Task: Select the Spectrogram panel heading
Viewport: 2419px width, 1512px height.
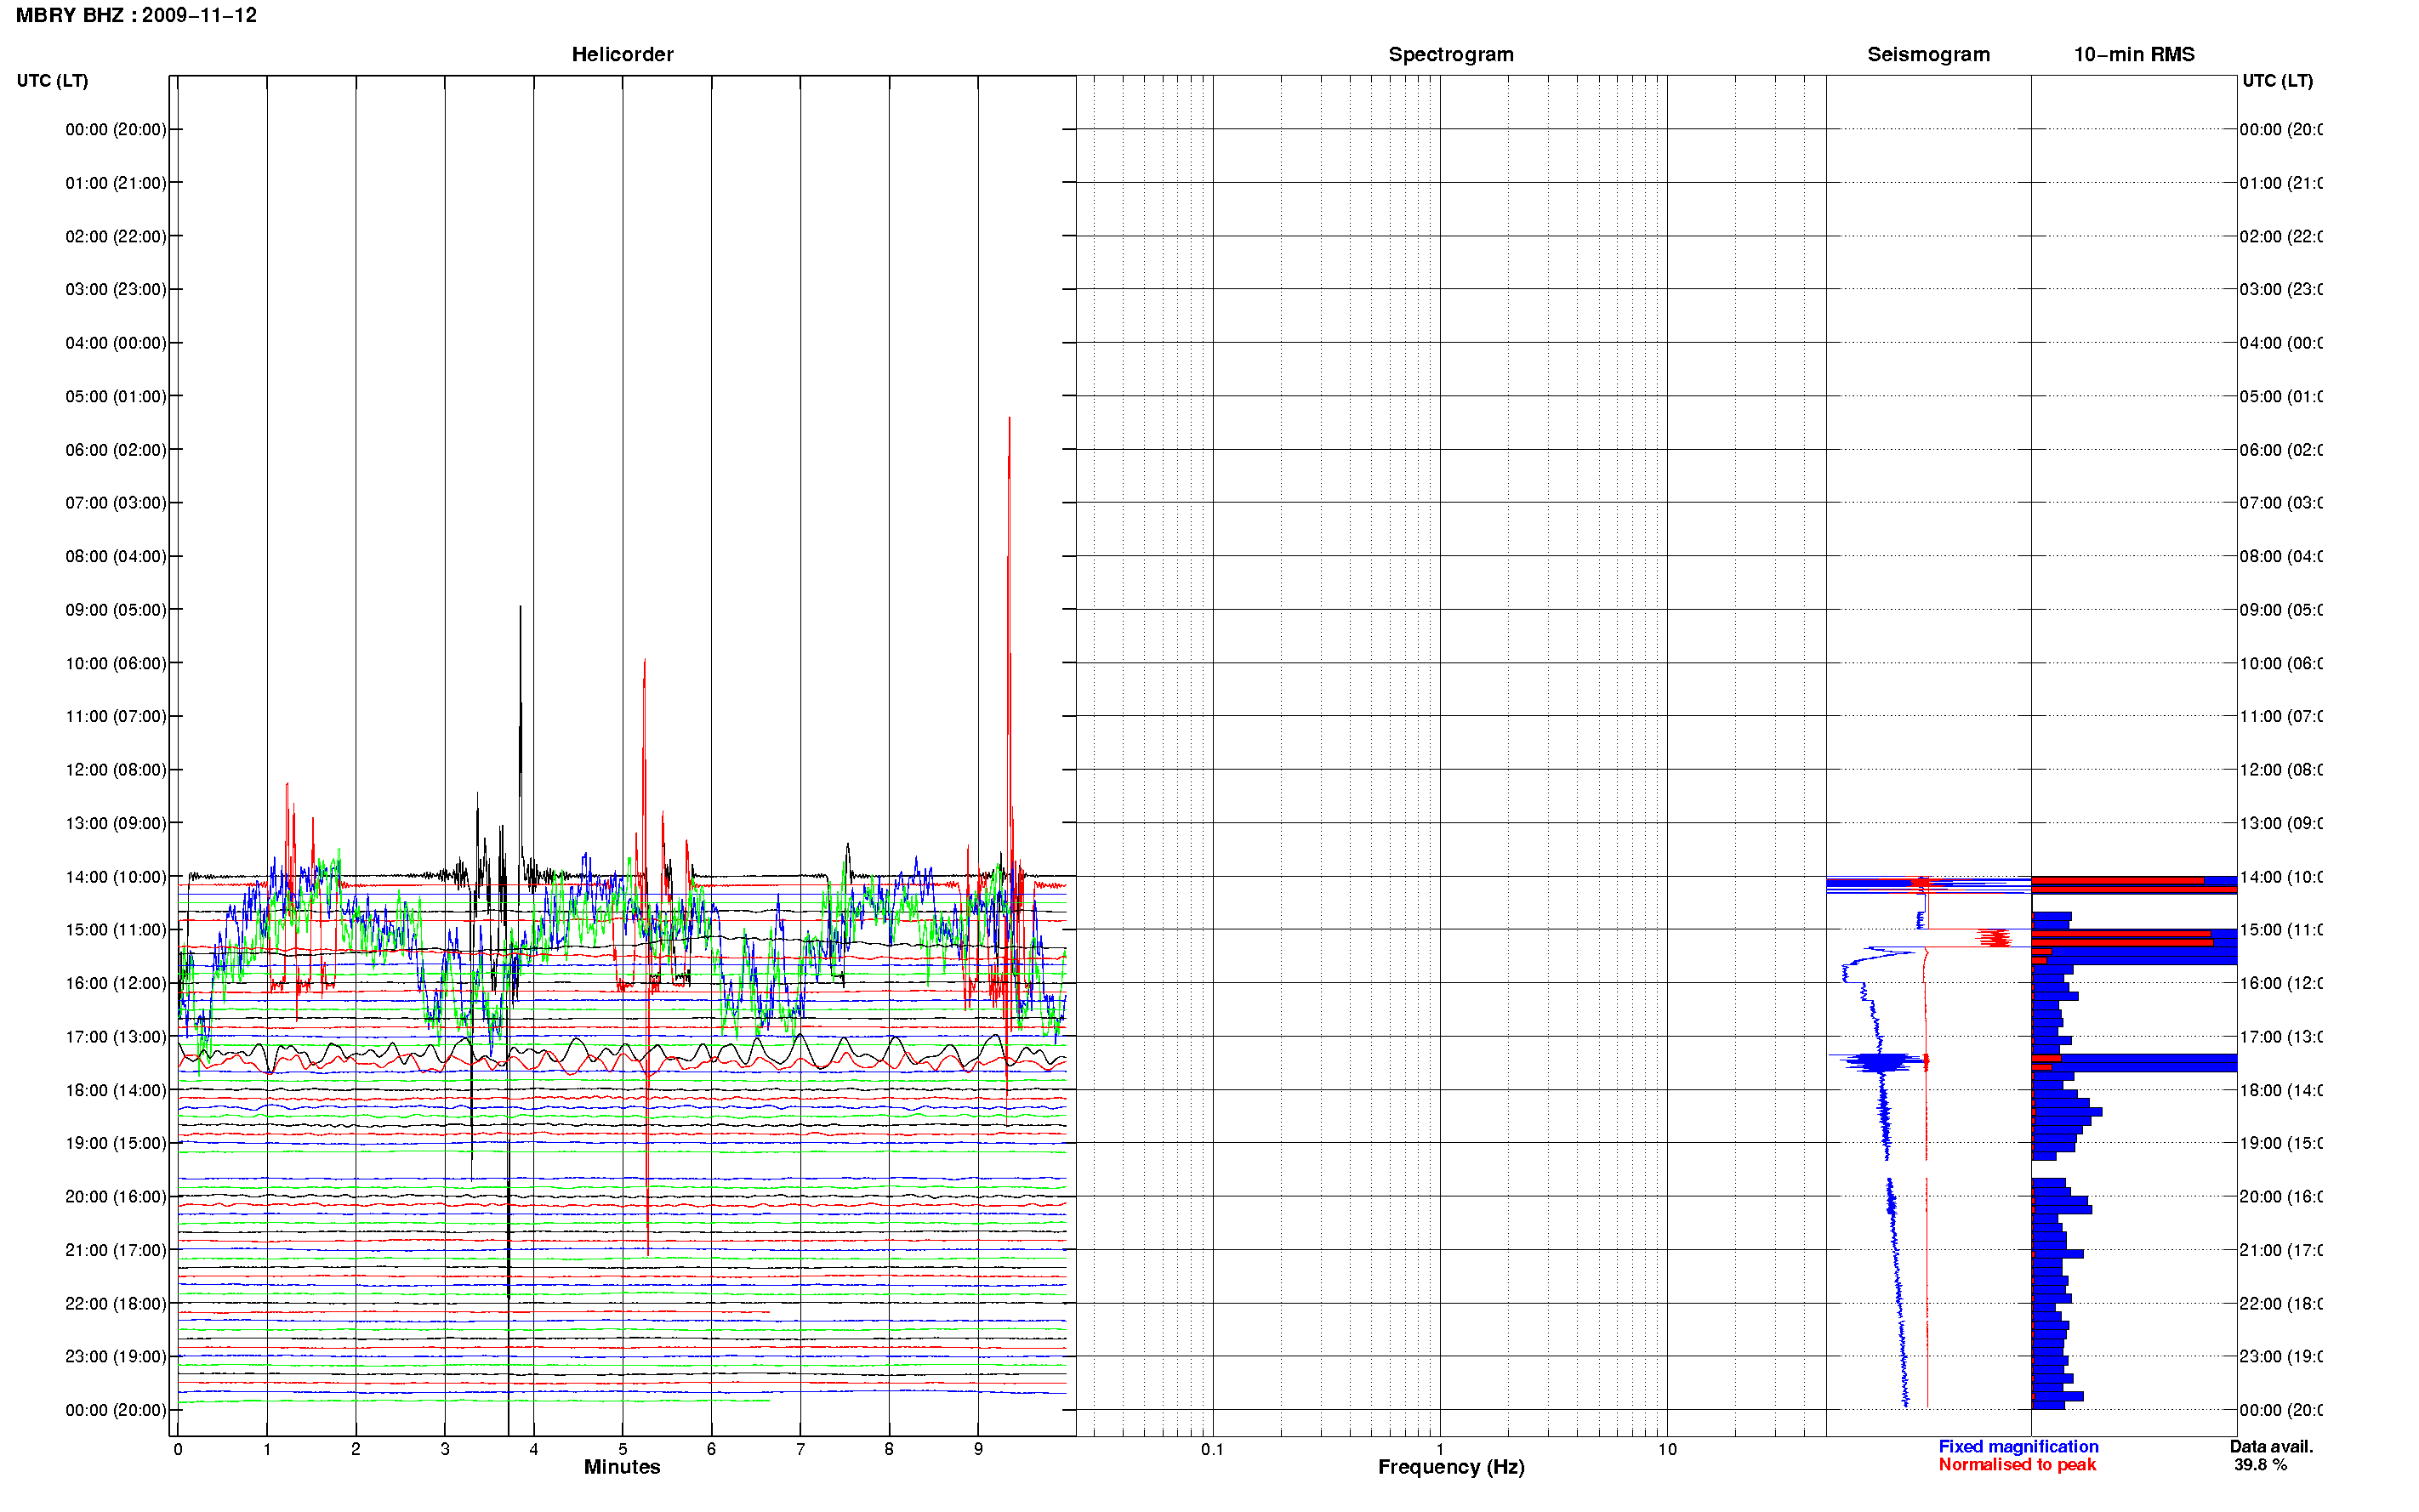Action: [1450, 55]
